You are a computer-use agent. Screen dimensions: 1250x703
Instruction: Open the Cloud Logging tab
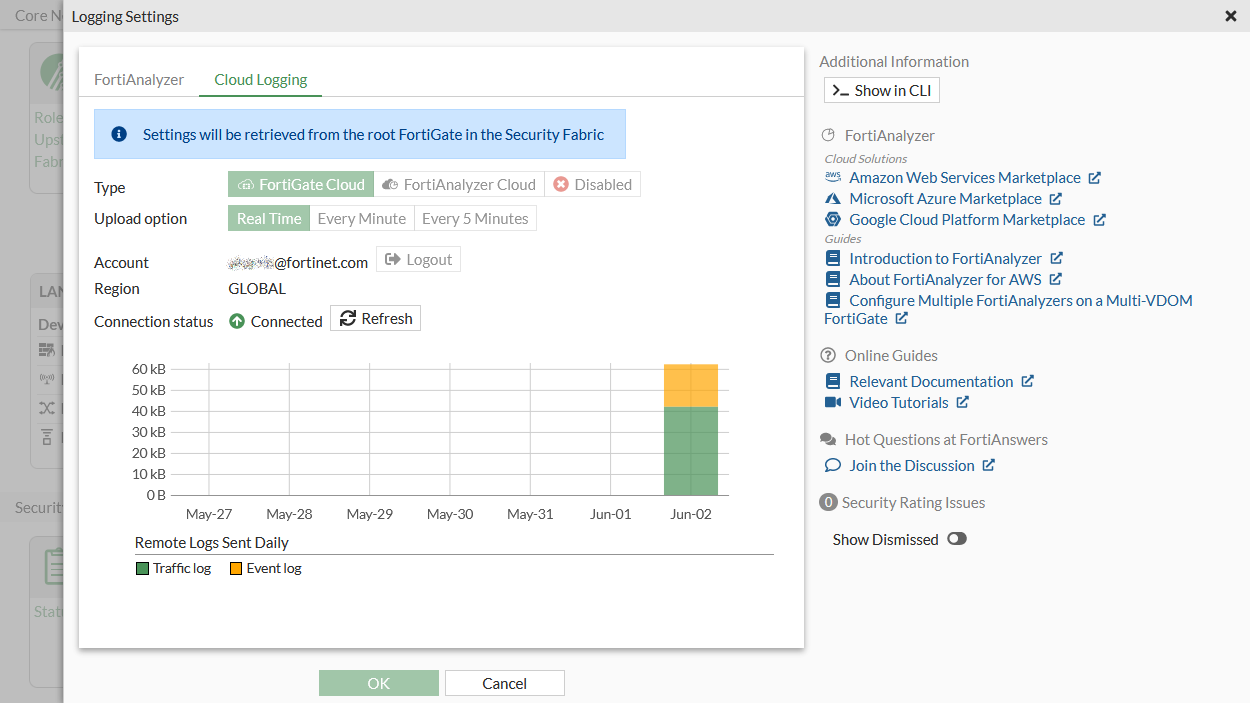tap(260, 80)
